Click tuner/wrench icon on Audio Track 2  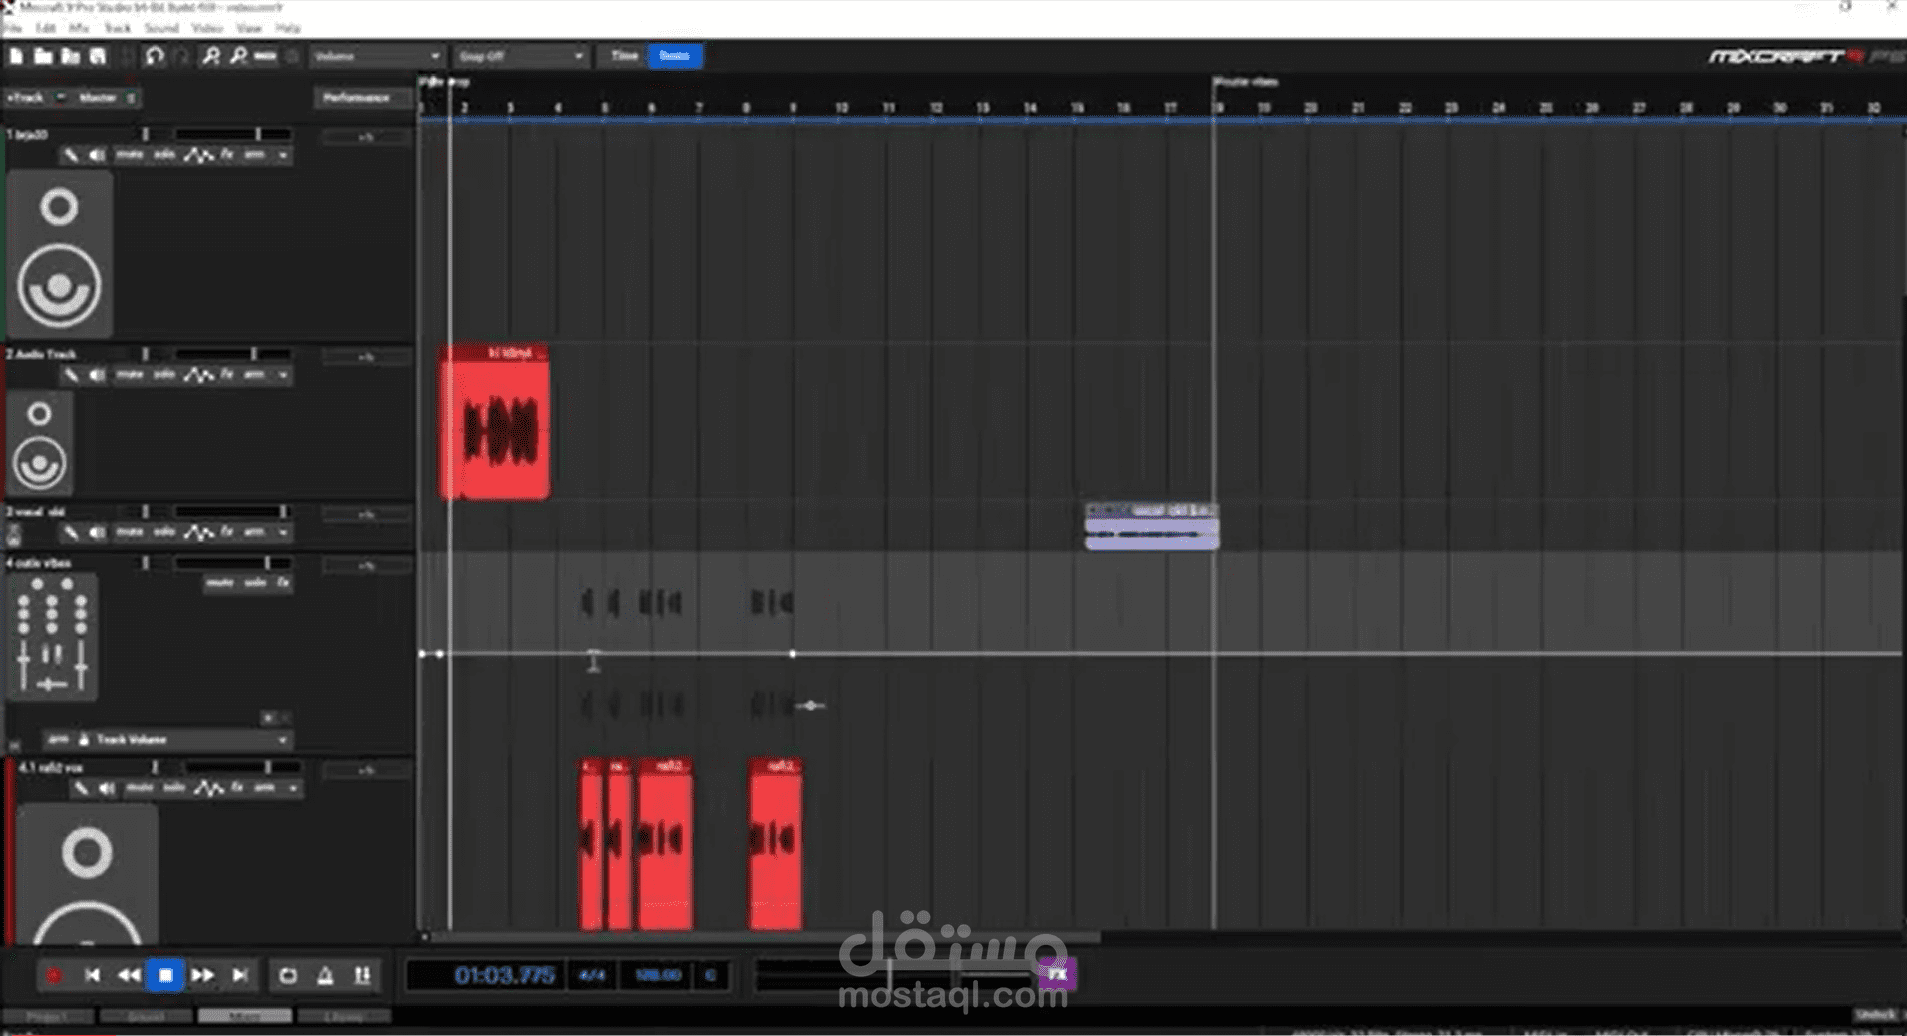[x=71, y=375]
